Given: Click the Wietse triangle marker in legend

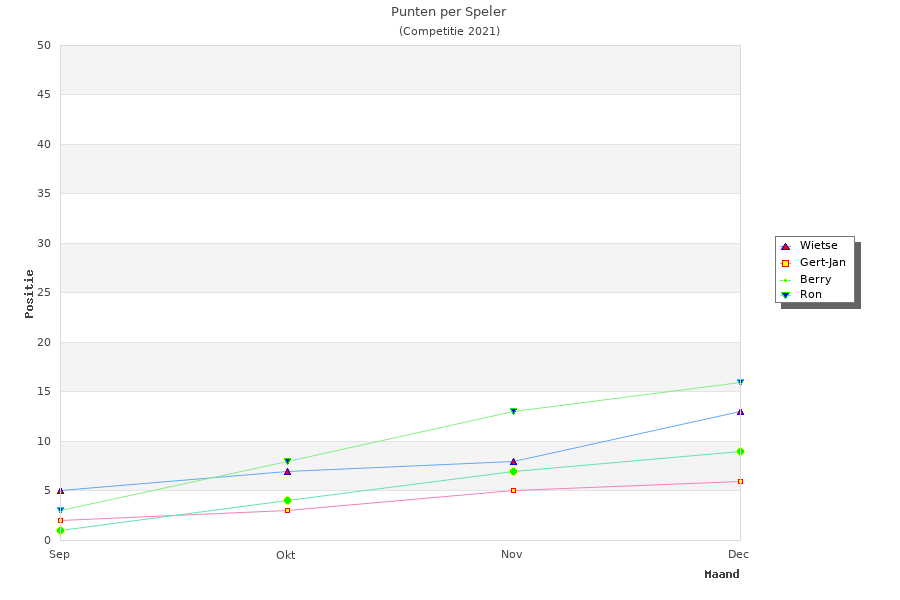Looking at the screenshot, I should pos(785,246).
